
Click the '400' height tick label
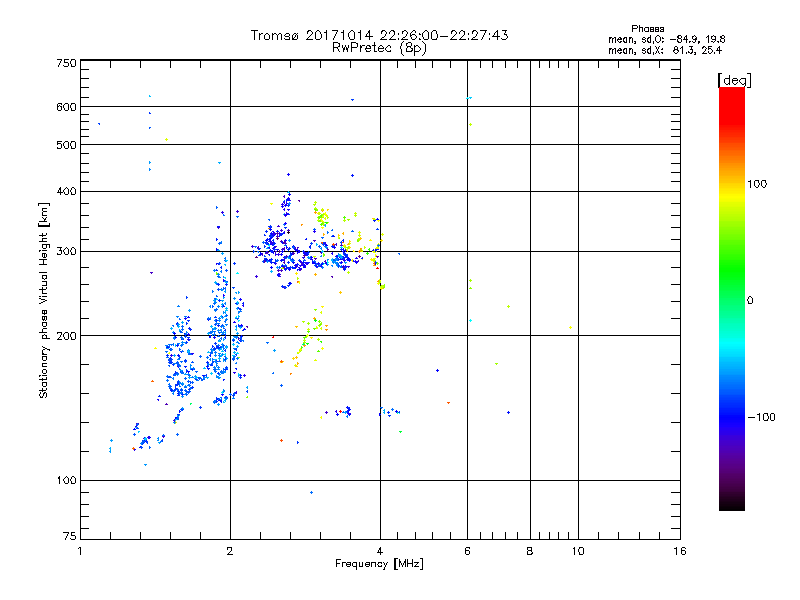point(67,192)
